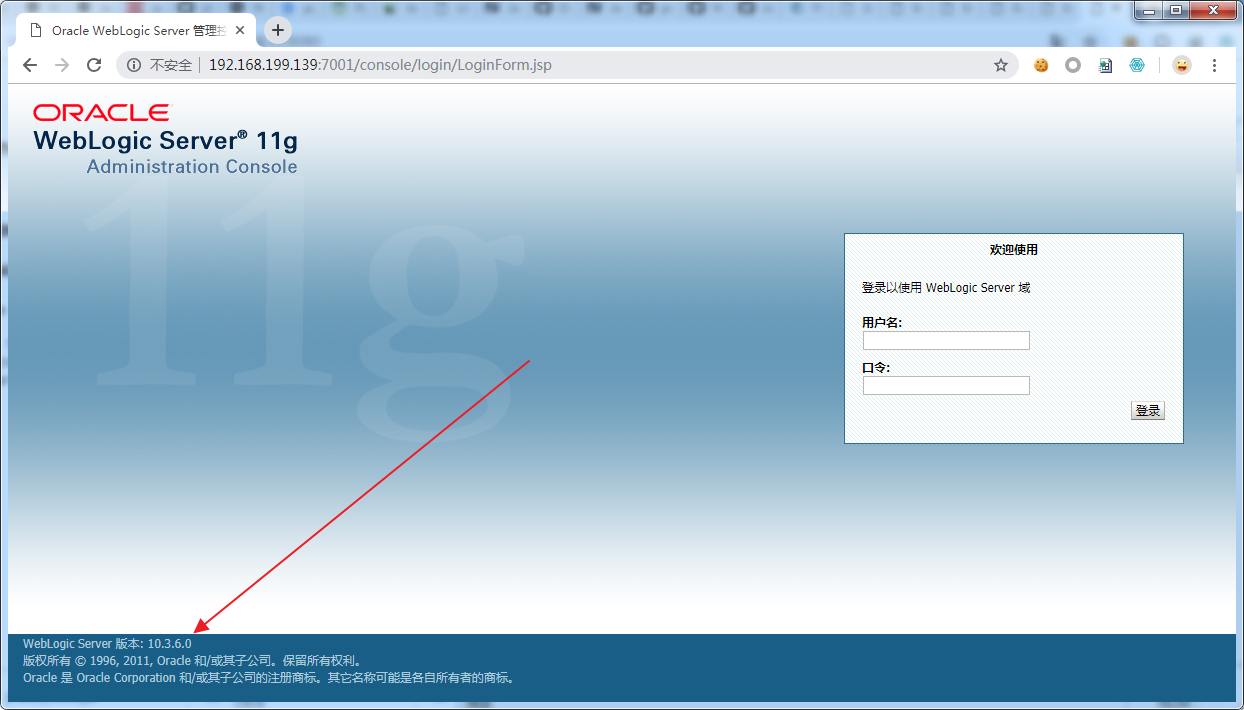Image resolution: width=1244 pixels, height=710 pixels.
Task: Select the Oracle WebLogic Server 管理 tab
Action: [x=138, y=30]
